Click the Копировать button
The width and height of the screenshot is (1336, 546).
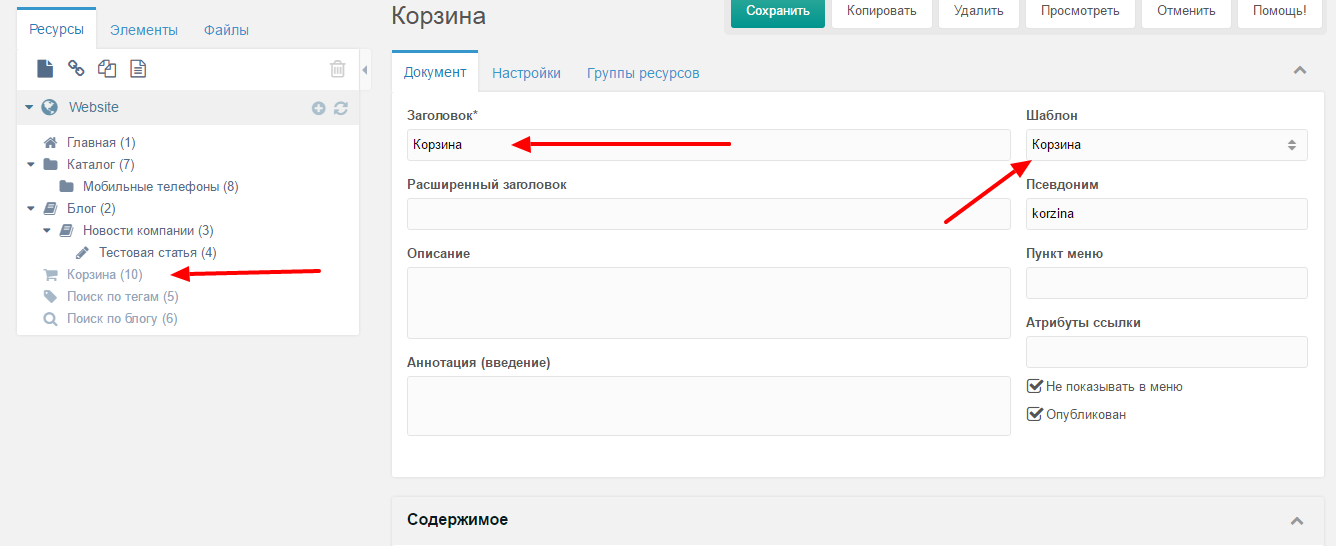882,11
